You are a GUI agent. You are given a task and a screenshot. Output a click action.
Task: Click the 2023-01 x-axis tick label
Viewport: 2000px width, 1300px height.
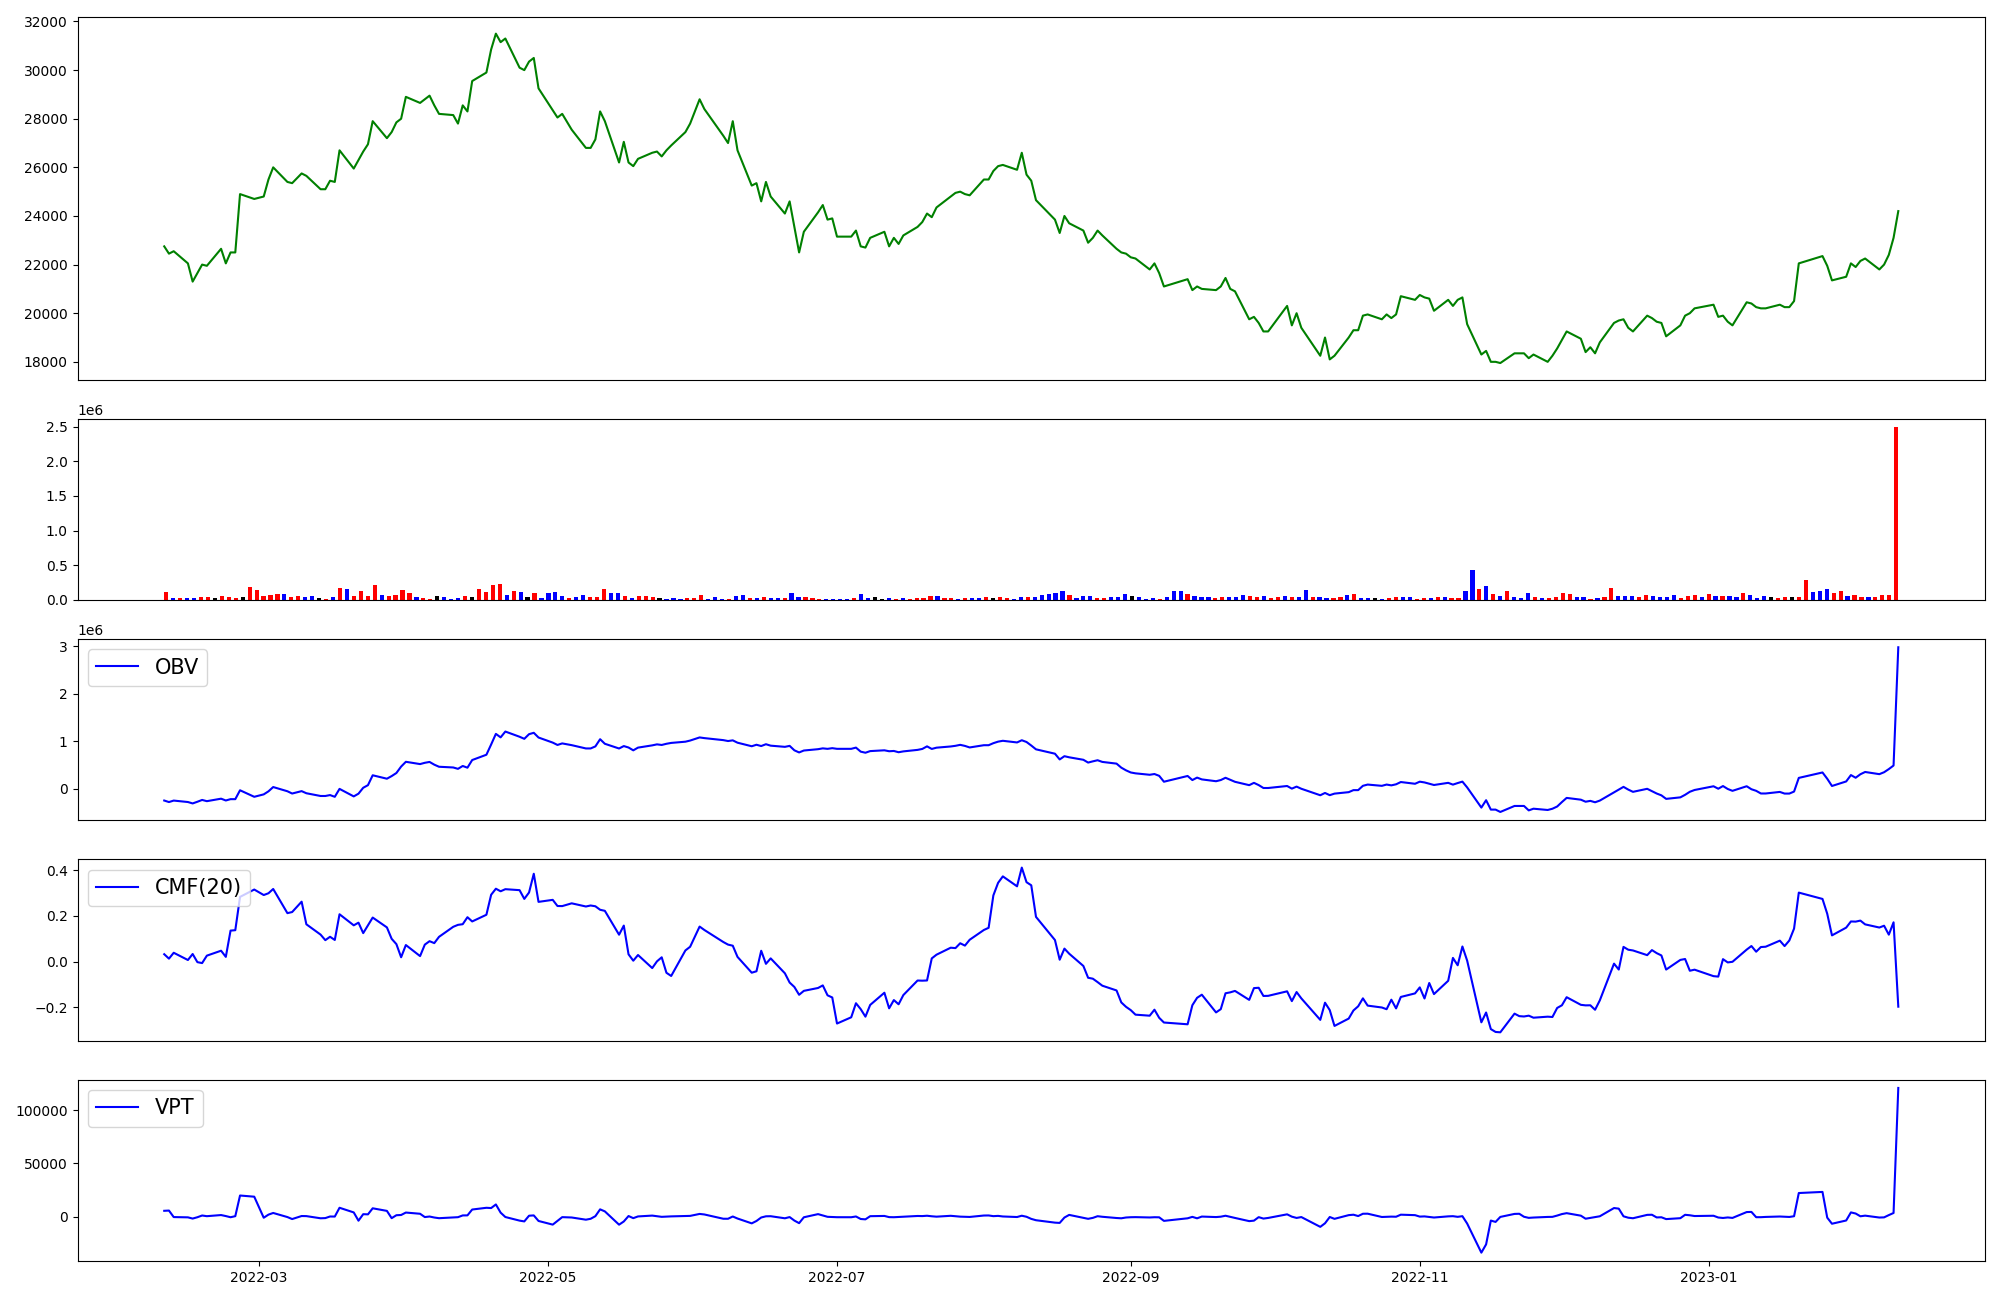click(x=1708, y=1277)
